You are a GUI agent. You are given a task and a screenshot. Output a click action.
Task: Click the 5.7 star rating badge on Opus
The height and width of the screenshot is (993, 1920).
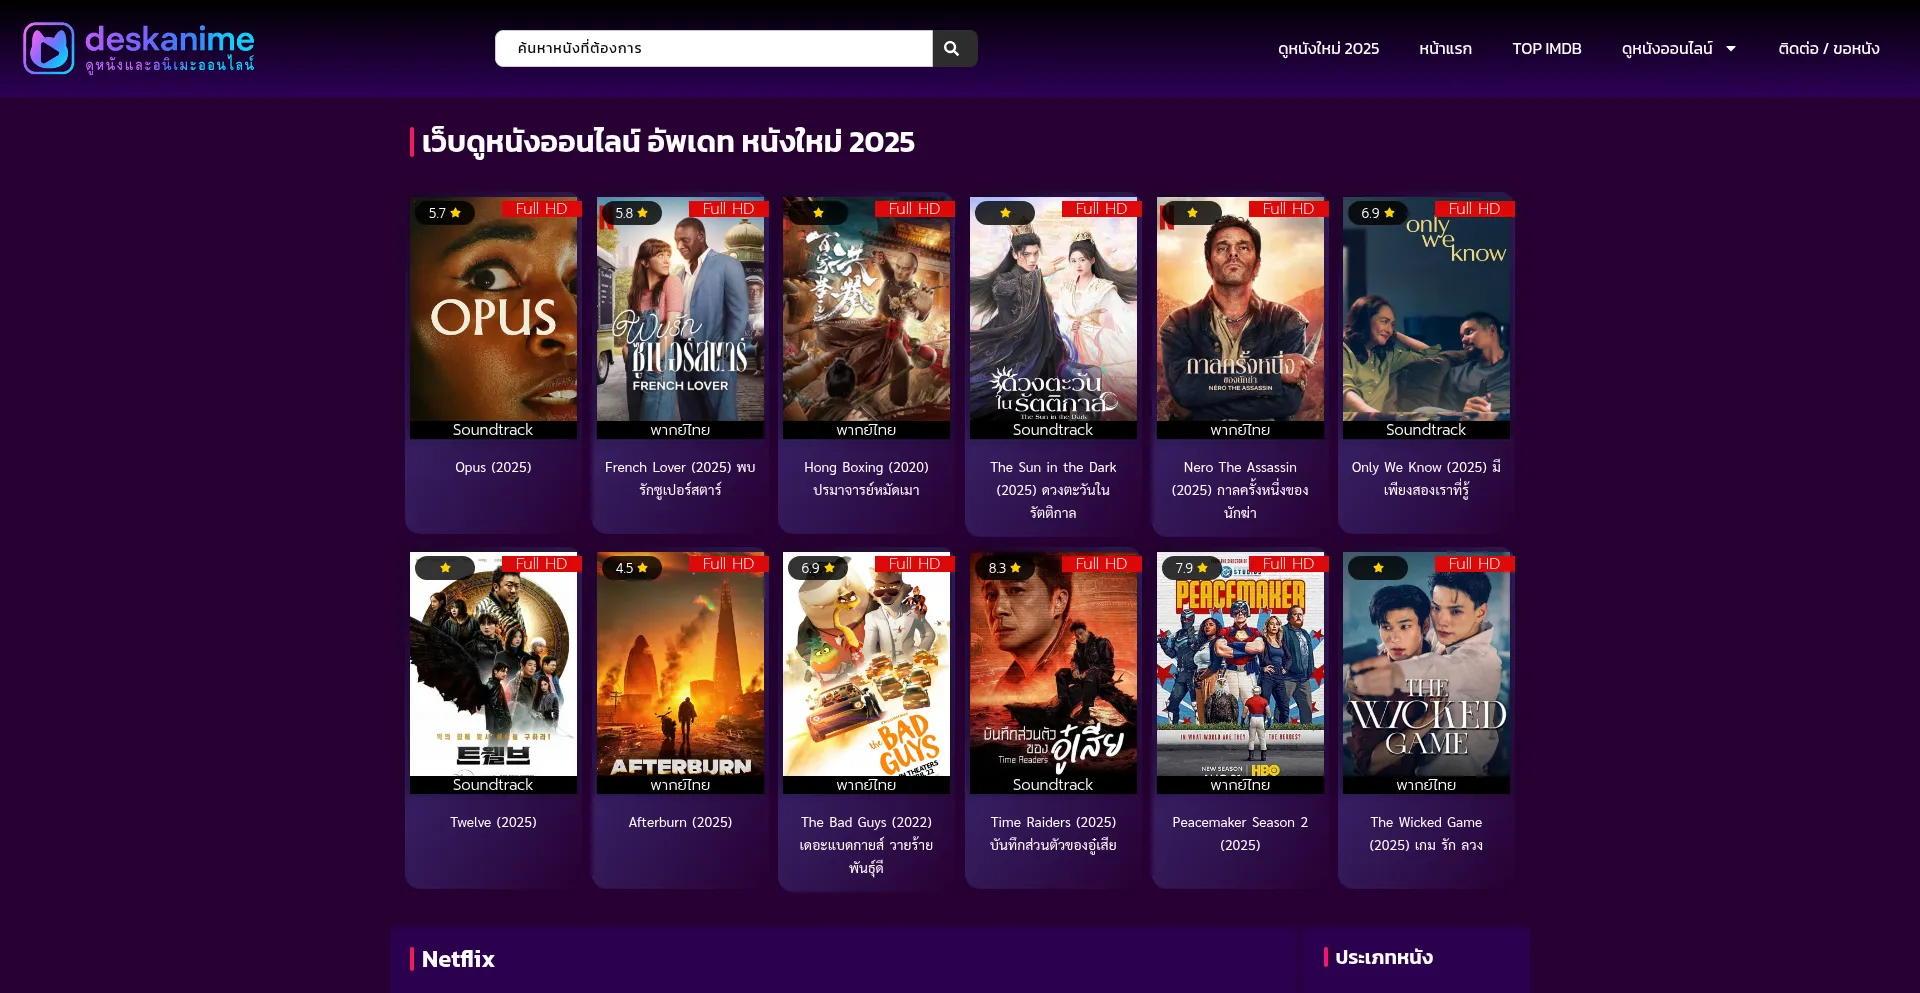pos(444,213)
